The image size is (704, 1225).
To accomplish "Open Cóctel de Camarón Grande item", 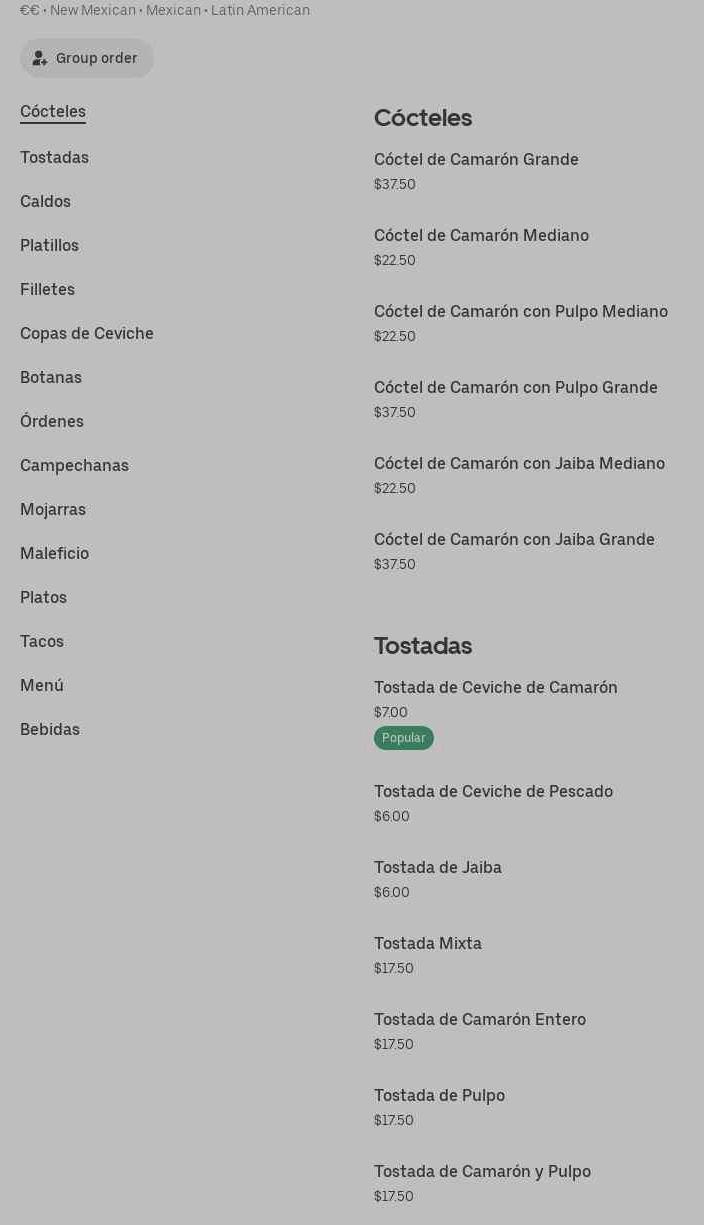I will click(x=476, y=159).
